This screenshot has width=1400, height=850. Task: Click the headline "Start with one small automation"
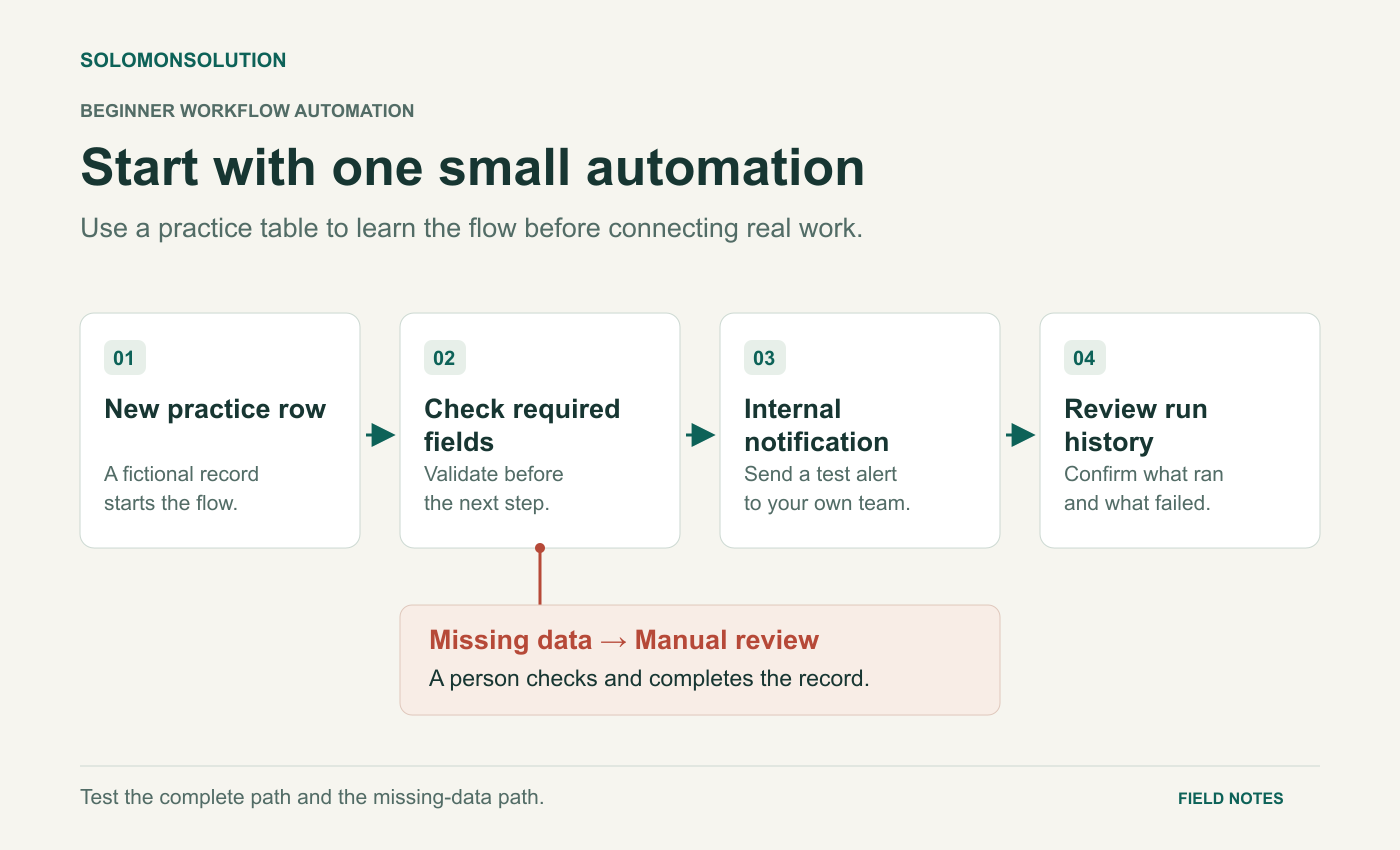coord(472,167)
